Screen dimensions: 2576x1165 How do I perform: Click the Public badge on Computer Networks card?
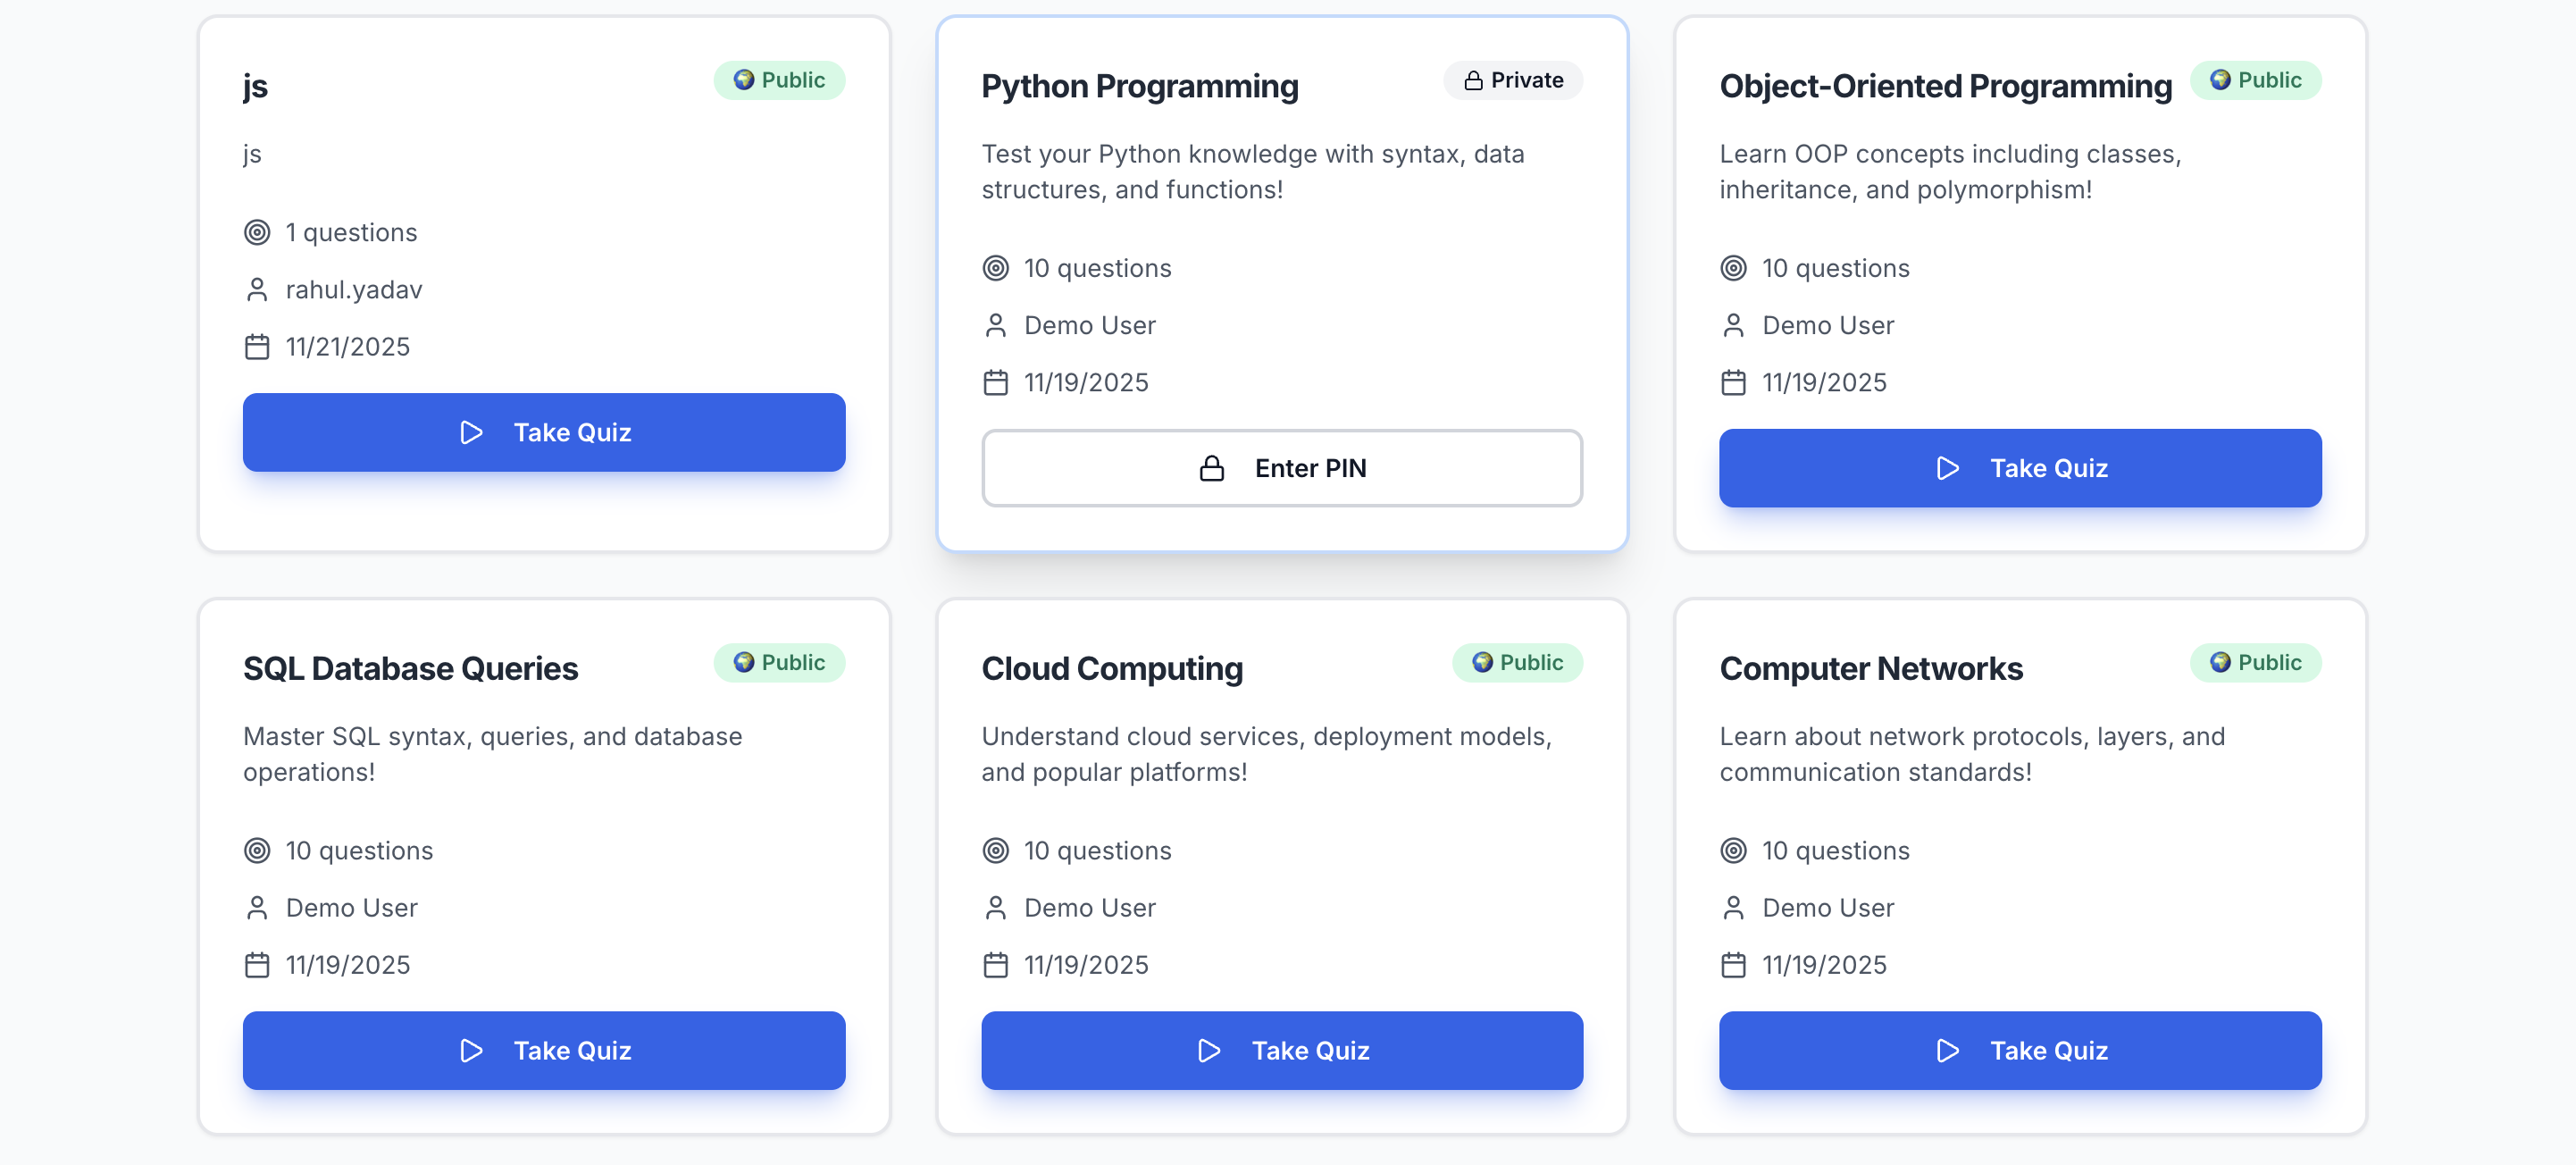tap(2255, 662)
